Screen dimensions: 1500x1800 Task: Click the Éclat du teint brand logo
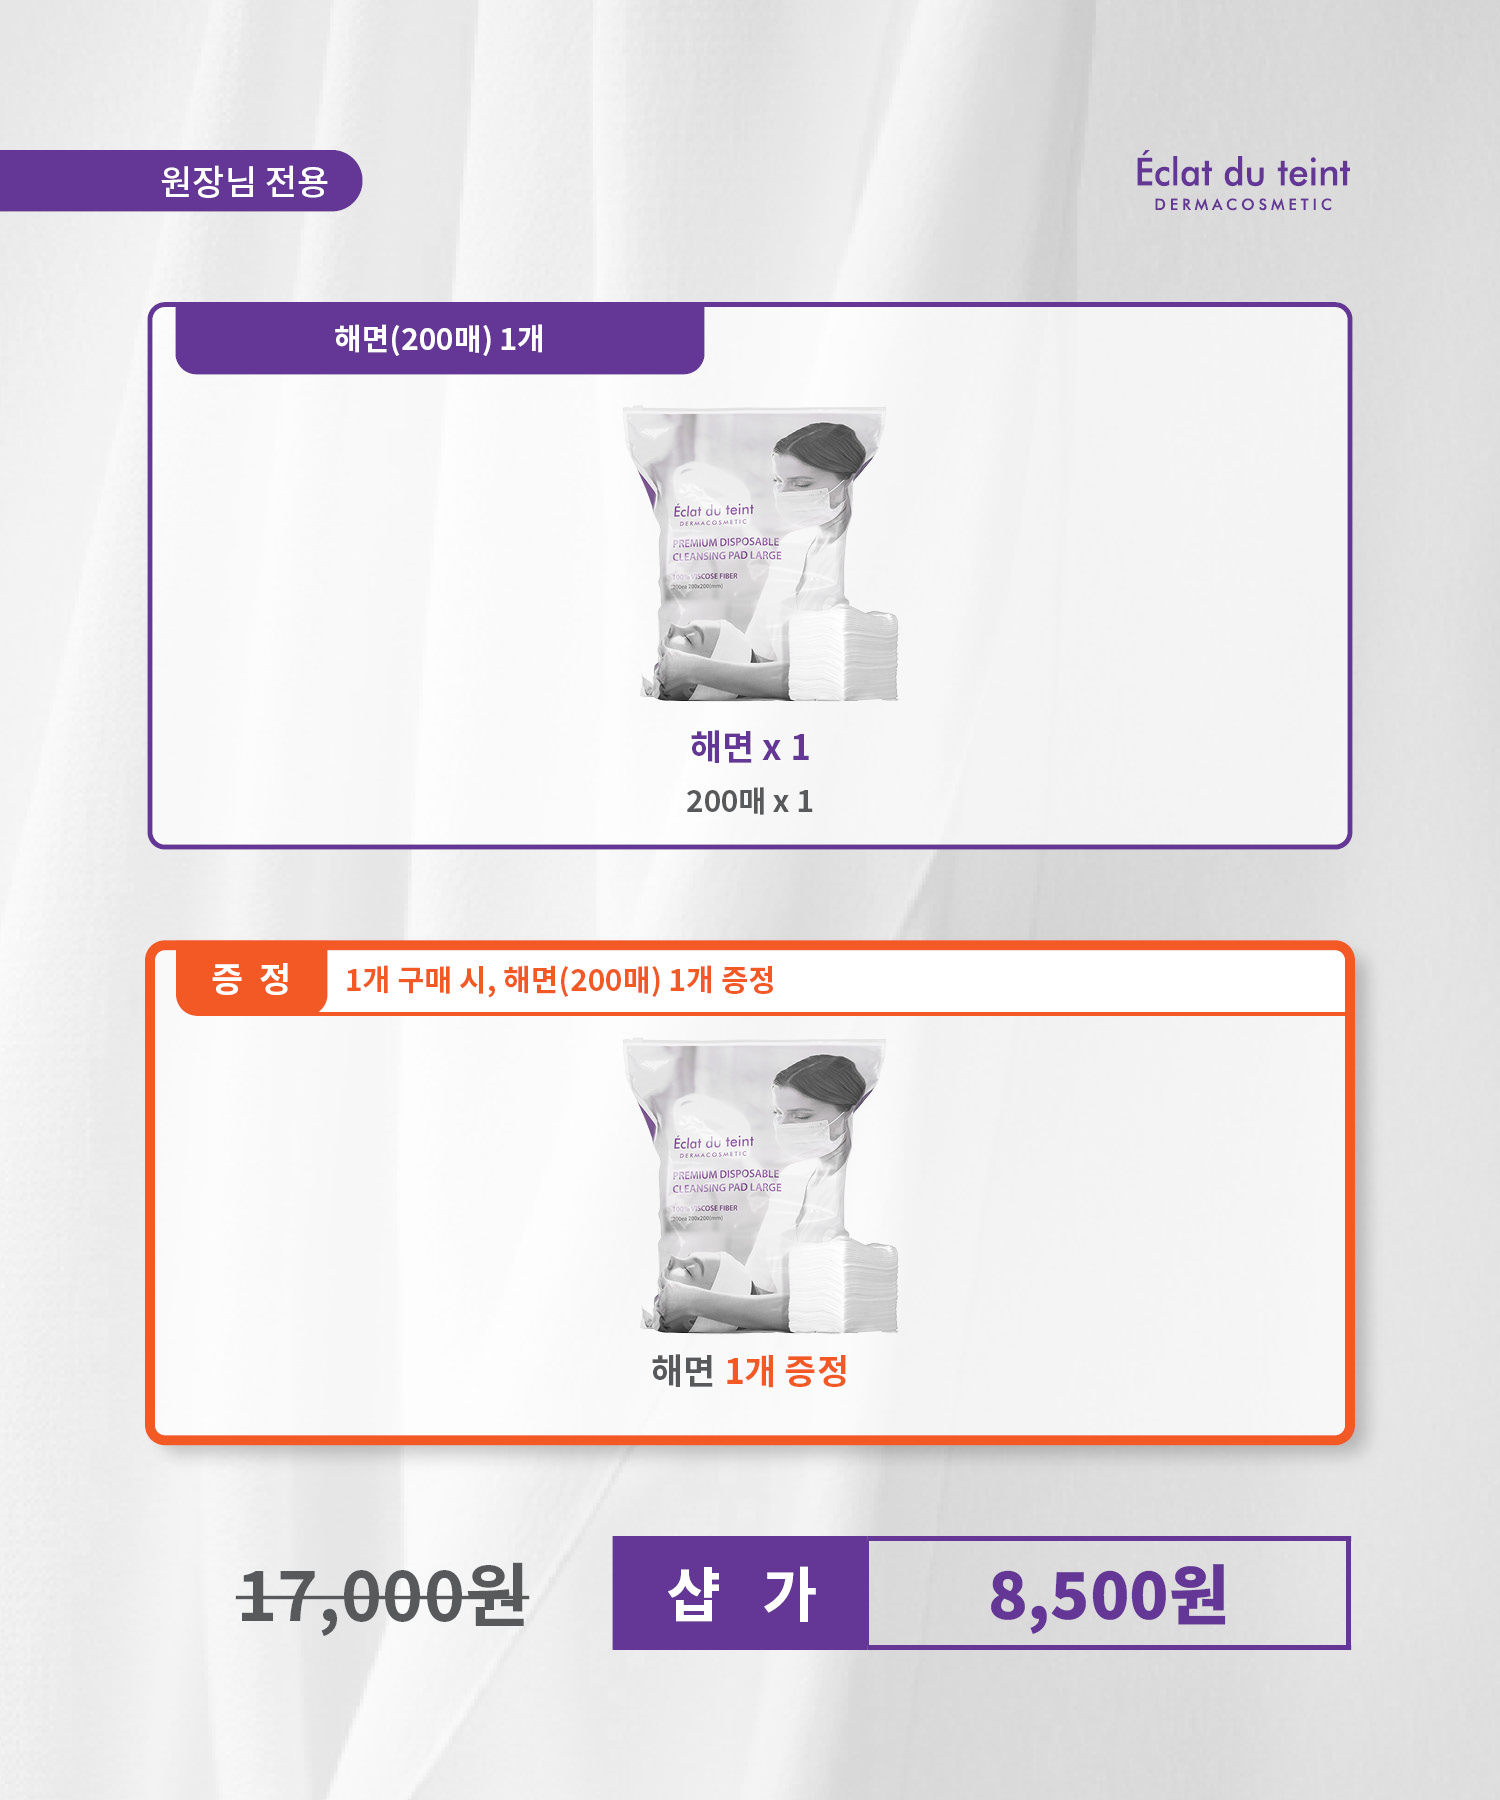[x=1243, y=181]
